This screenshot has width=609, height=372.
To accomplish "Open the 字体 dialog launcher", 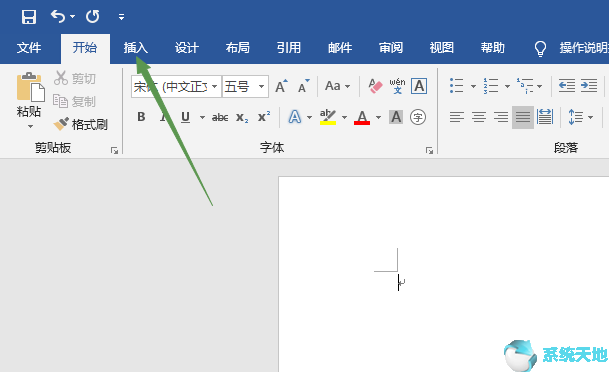I will (x=429, y=150).
